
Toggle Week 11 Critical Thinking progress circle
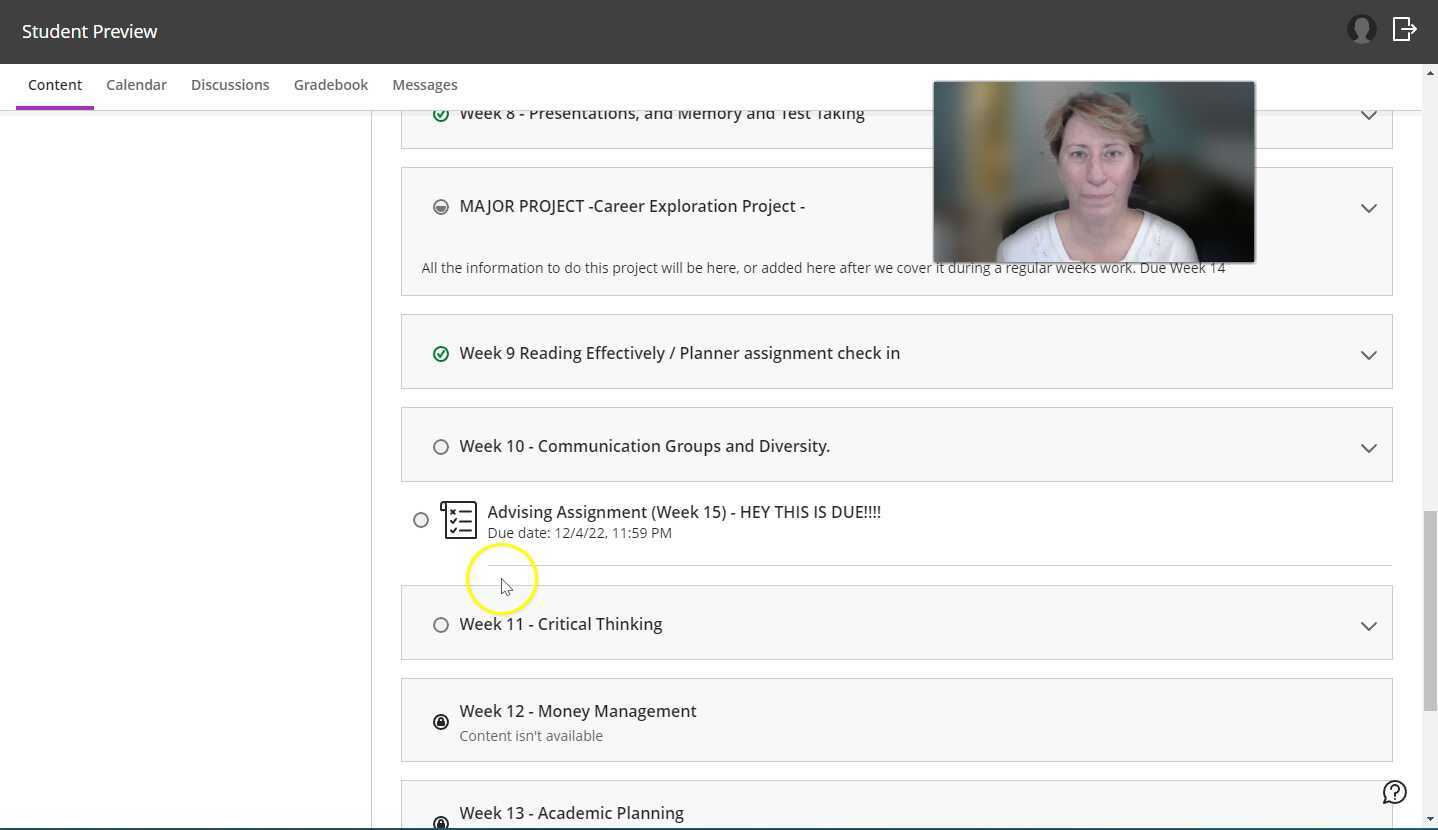[x=441, y=625]
